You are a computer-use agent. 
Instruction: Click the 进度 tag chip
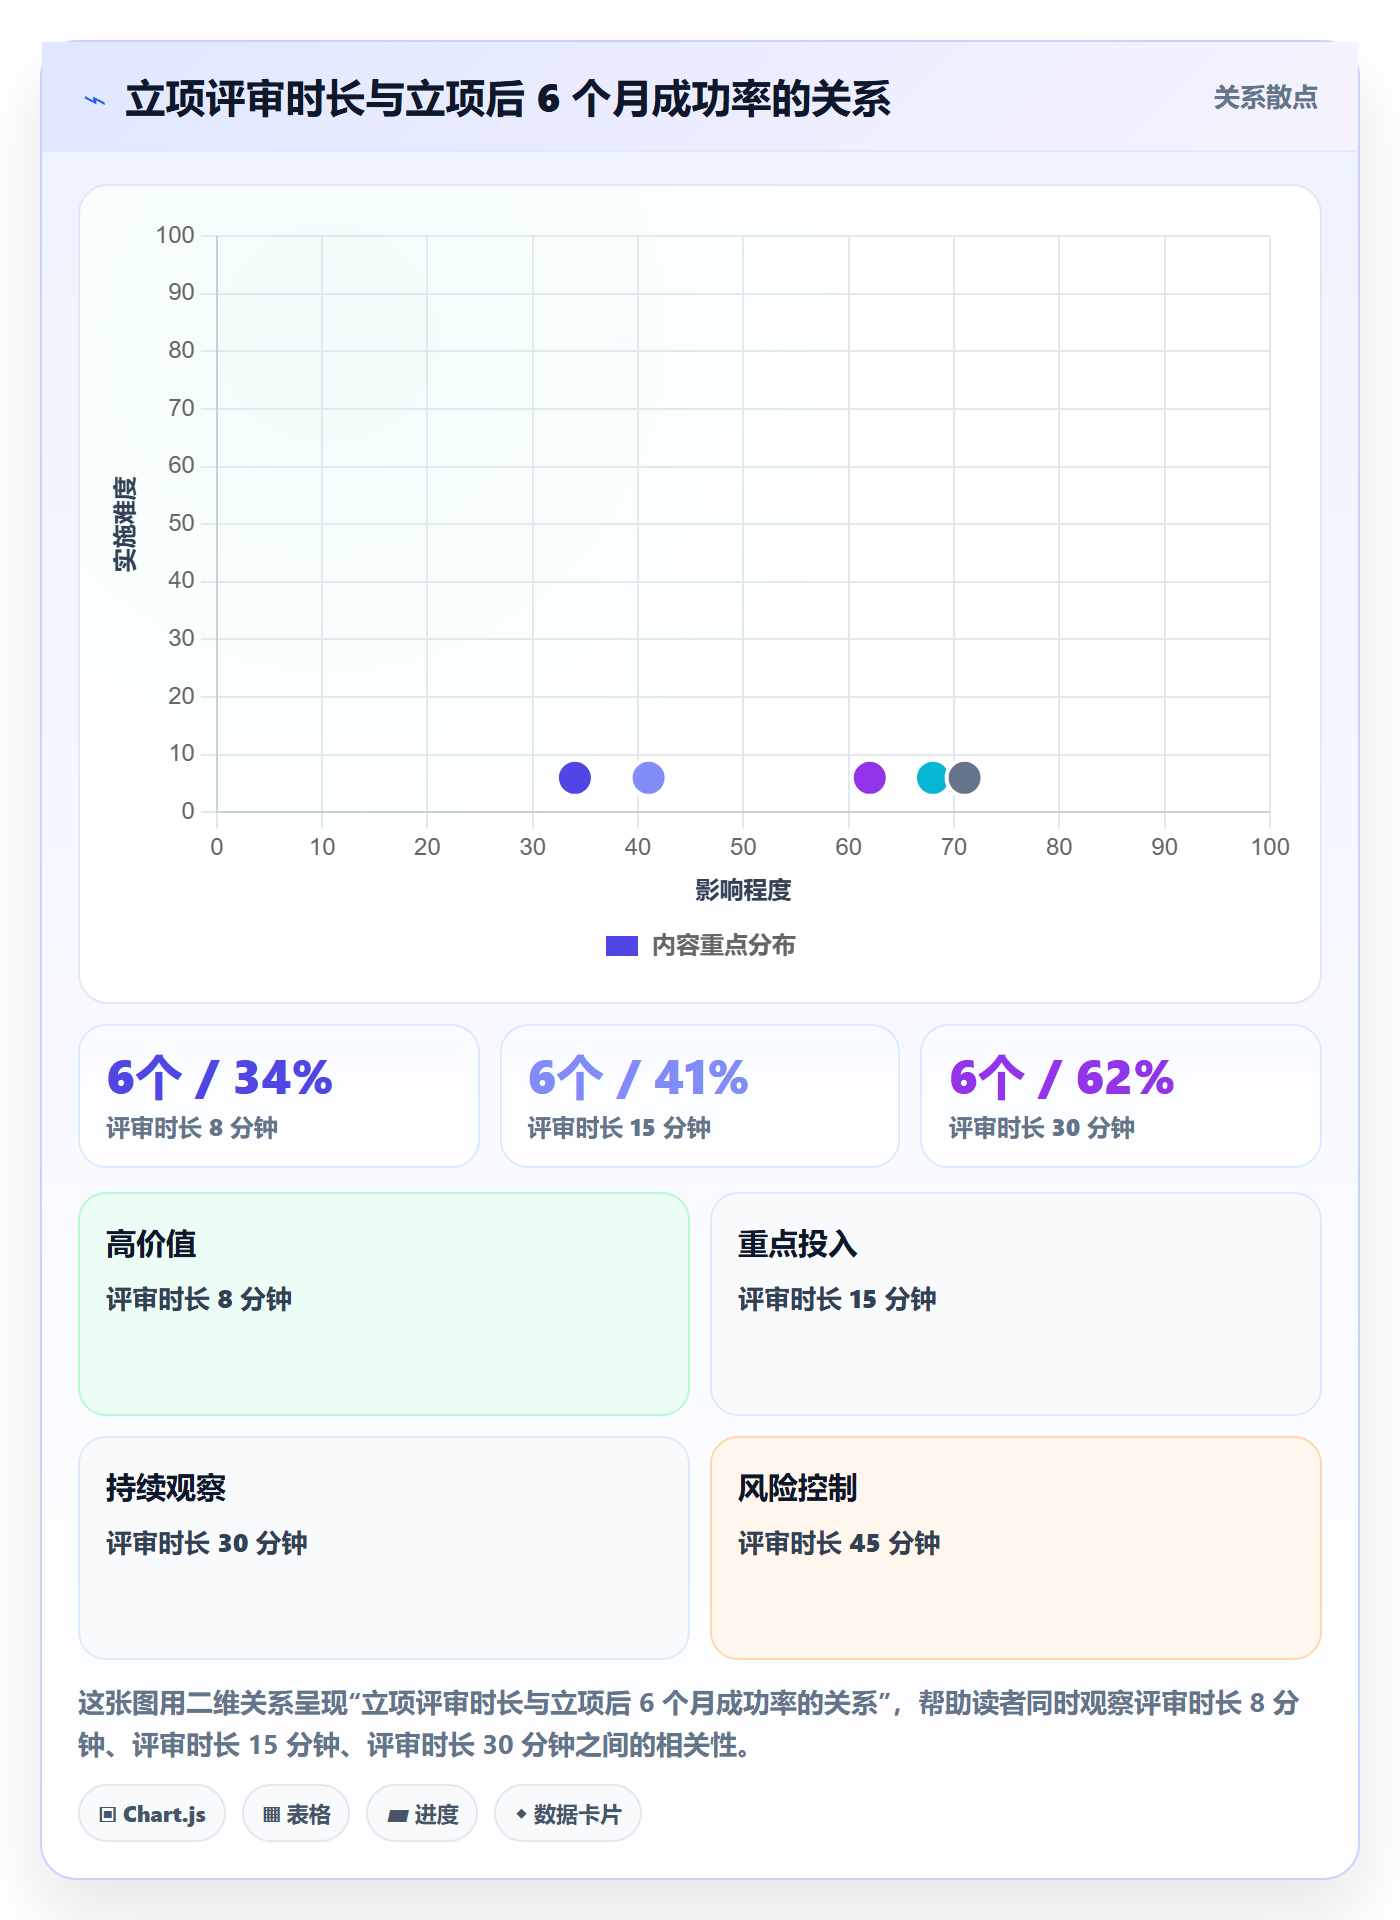[422, 1814]
